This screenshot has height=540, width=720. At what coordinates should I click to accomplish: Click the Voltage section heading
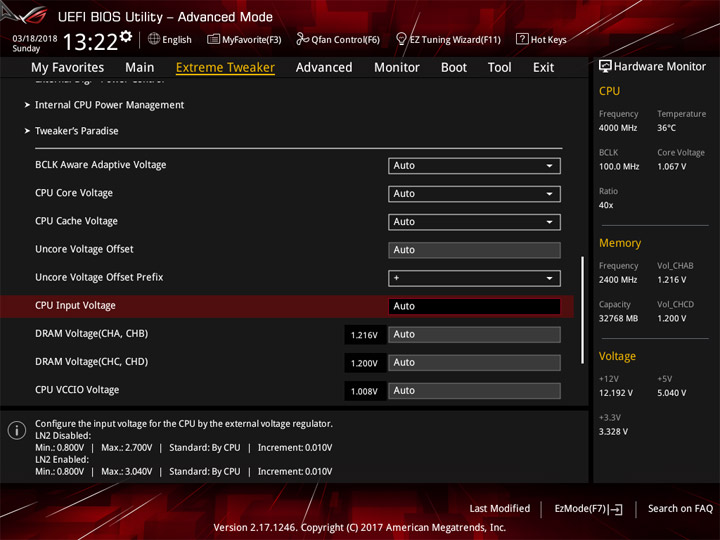617,356
